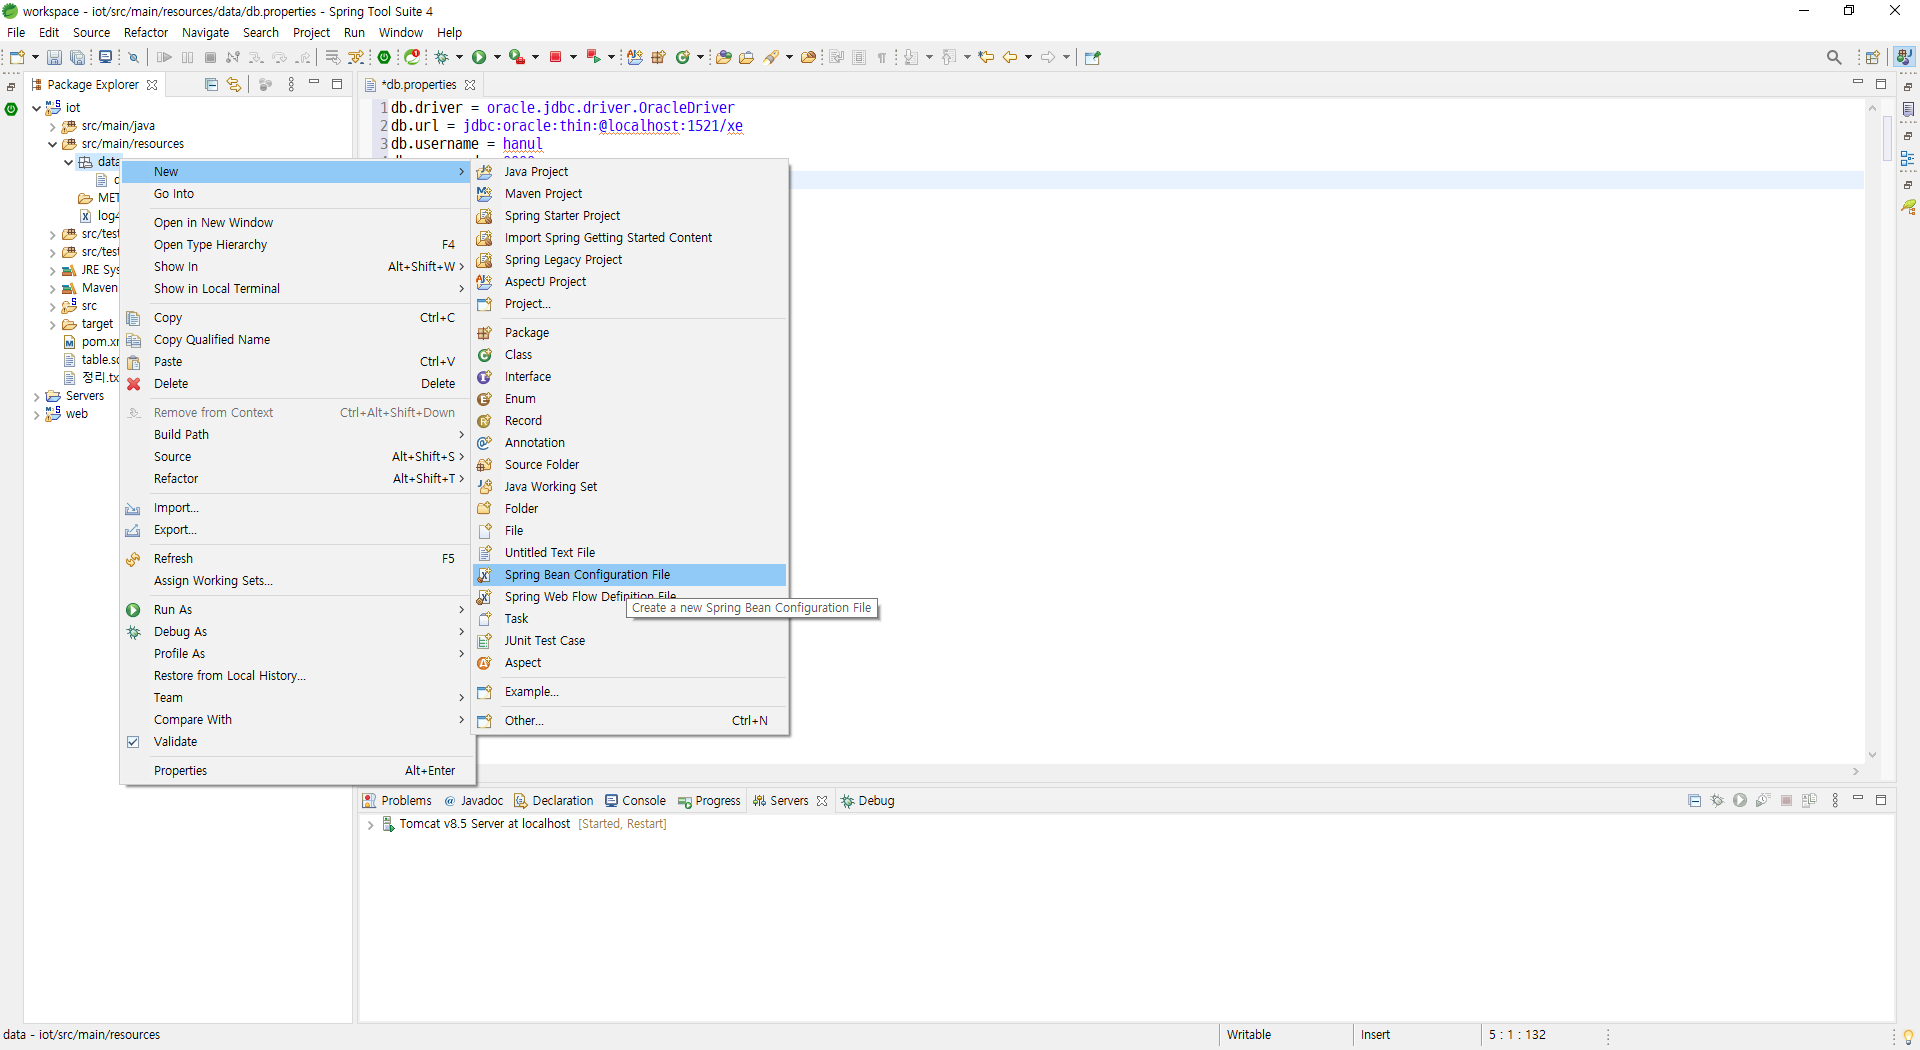Click the New Java Class toolbar icon
This screenshot has height=1050, width=1920.
[684, 57]
